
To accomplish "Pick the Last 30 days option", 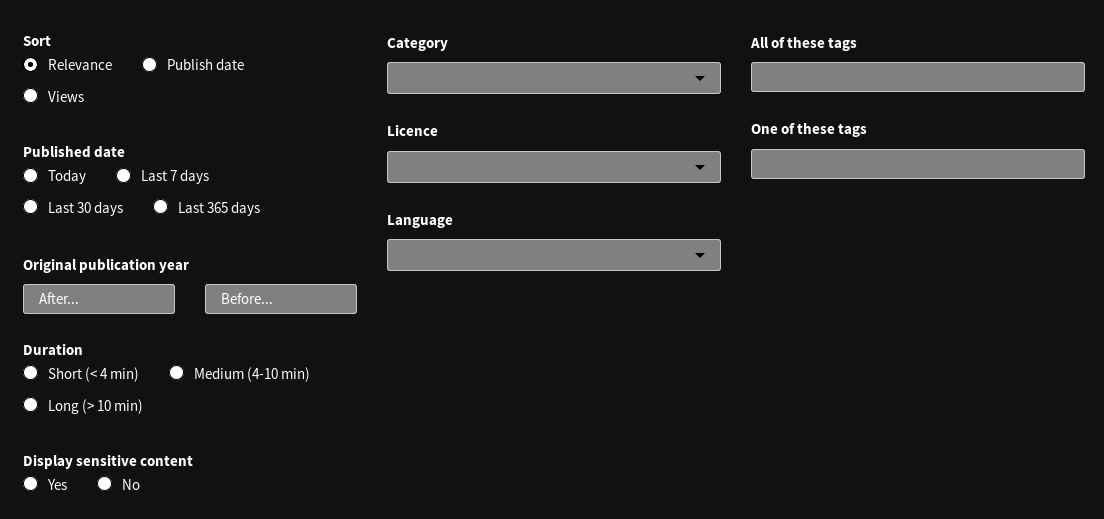I will [x=30, y=207].
